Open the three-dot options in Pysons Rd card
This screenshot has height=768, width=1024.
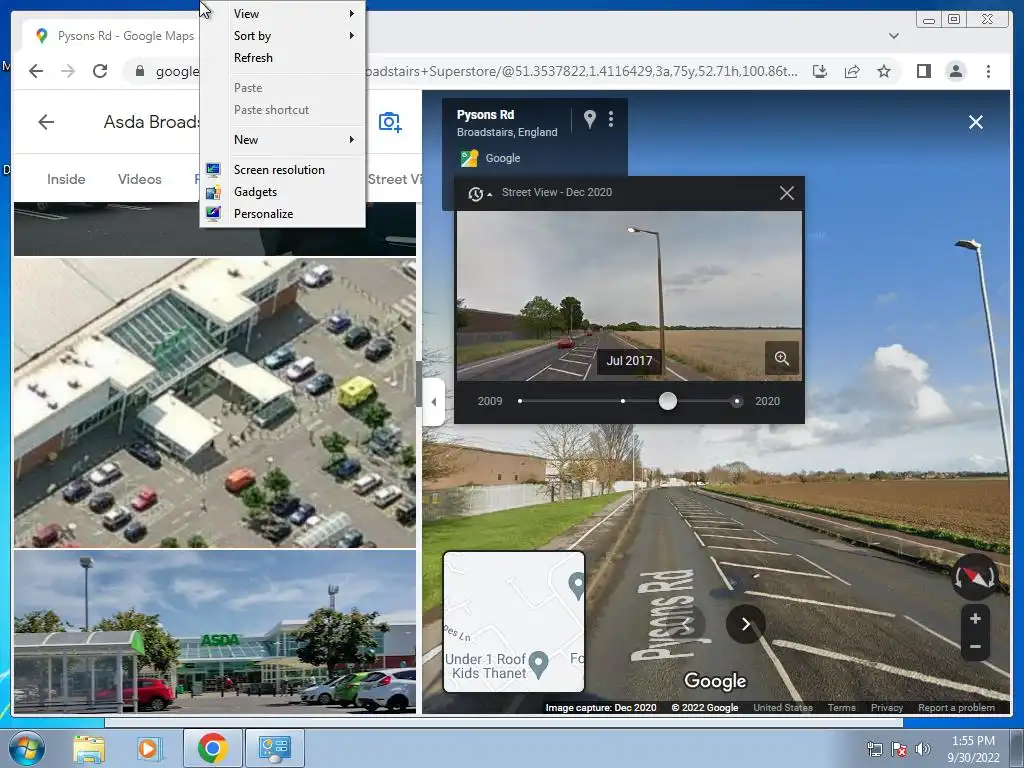[x=611, y=118]
